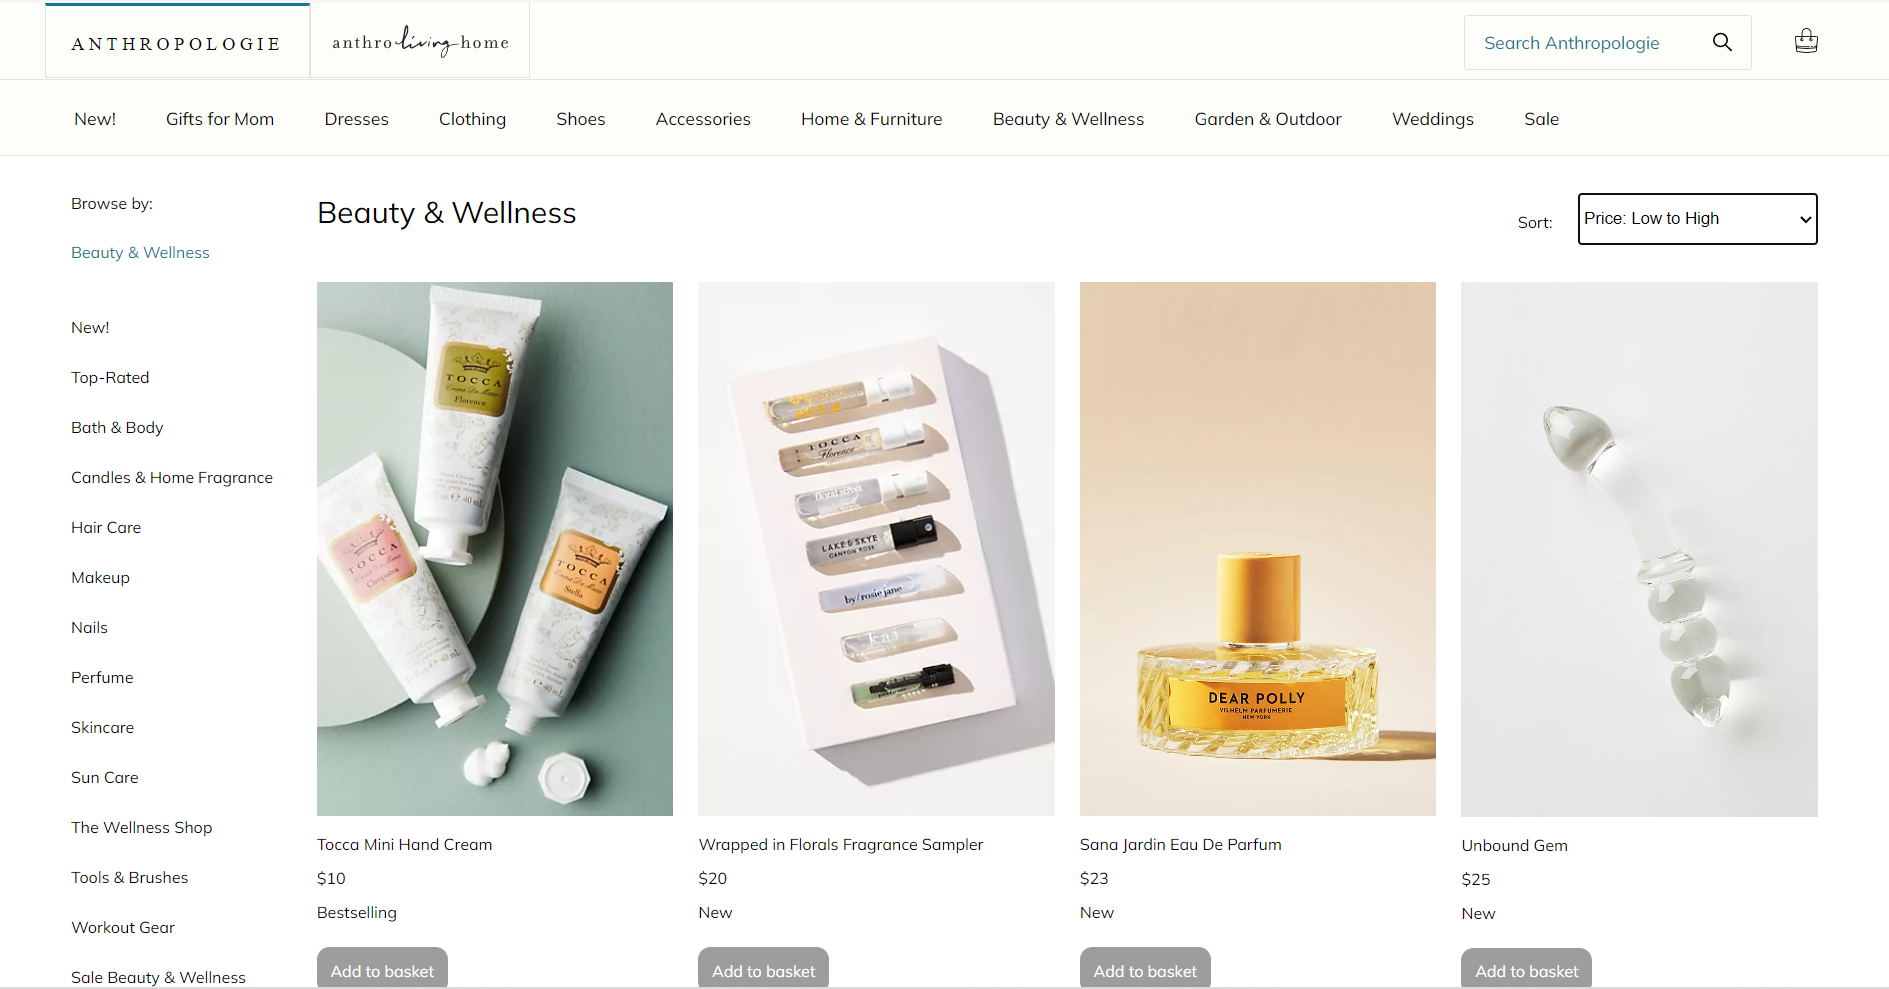Go to the Sale navigation item

tap(1541, 119)
